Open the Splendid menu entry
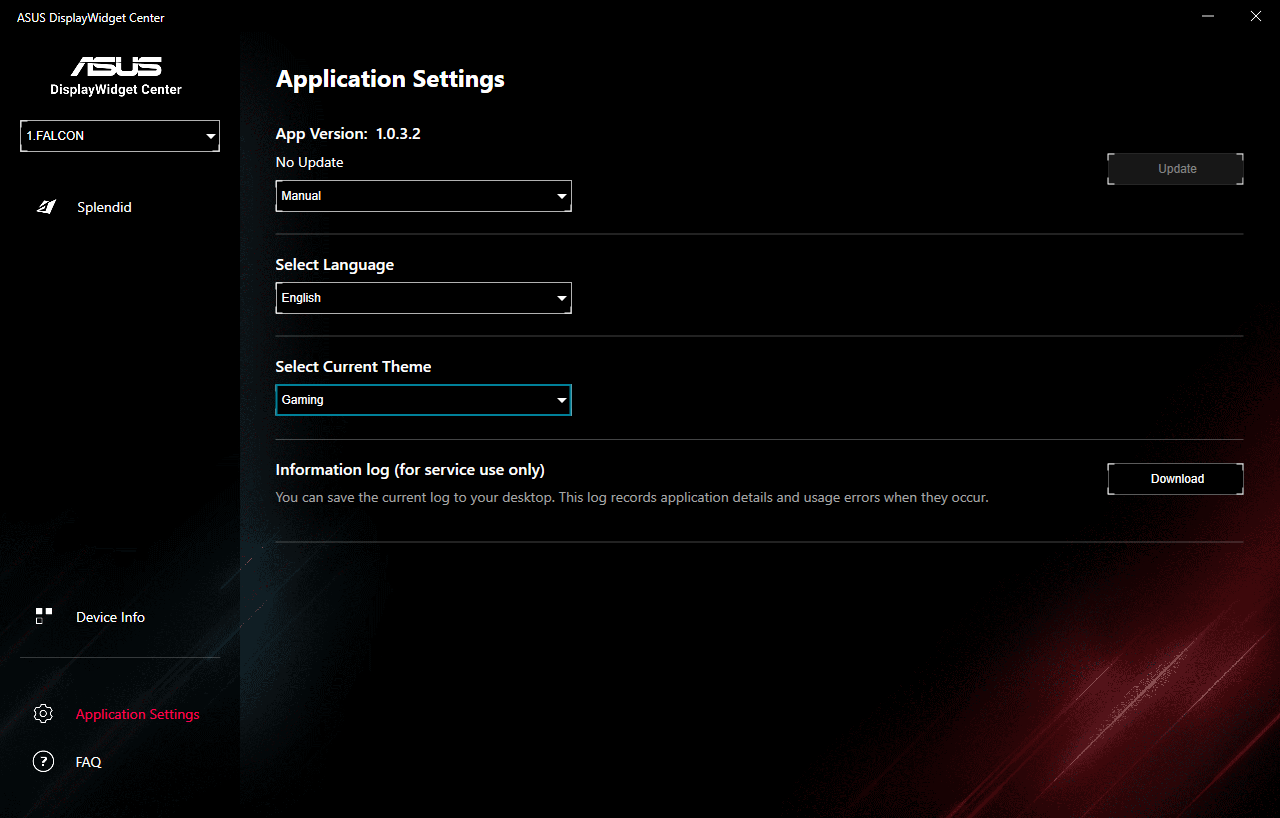Image resolution: width=1280 pixels, height=818 pixels. click(x=104, y=206)
